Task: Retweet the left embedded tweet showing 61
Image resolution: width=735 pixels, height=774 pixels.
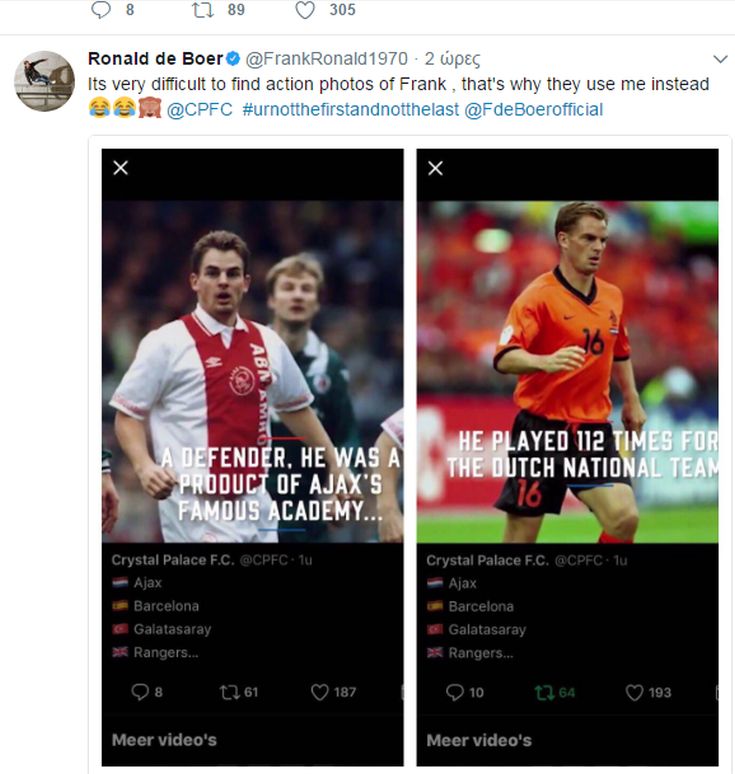Action: click(x=227, y=692)
